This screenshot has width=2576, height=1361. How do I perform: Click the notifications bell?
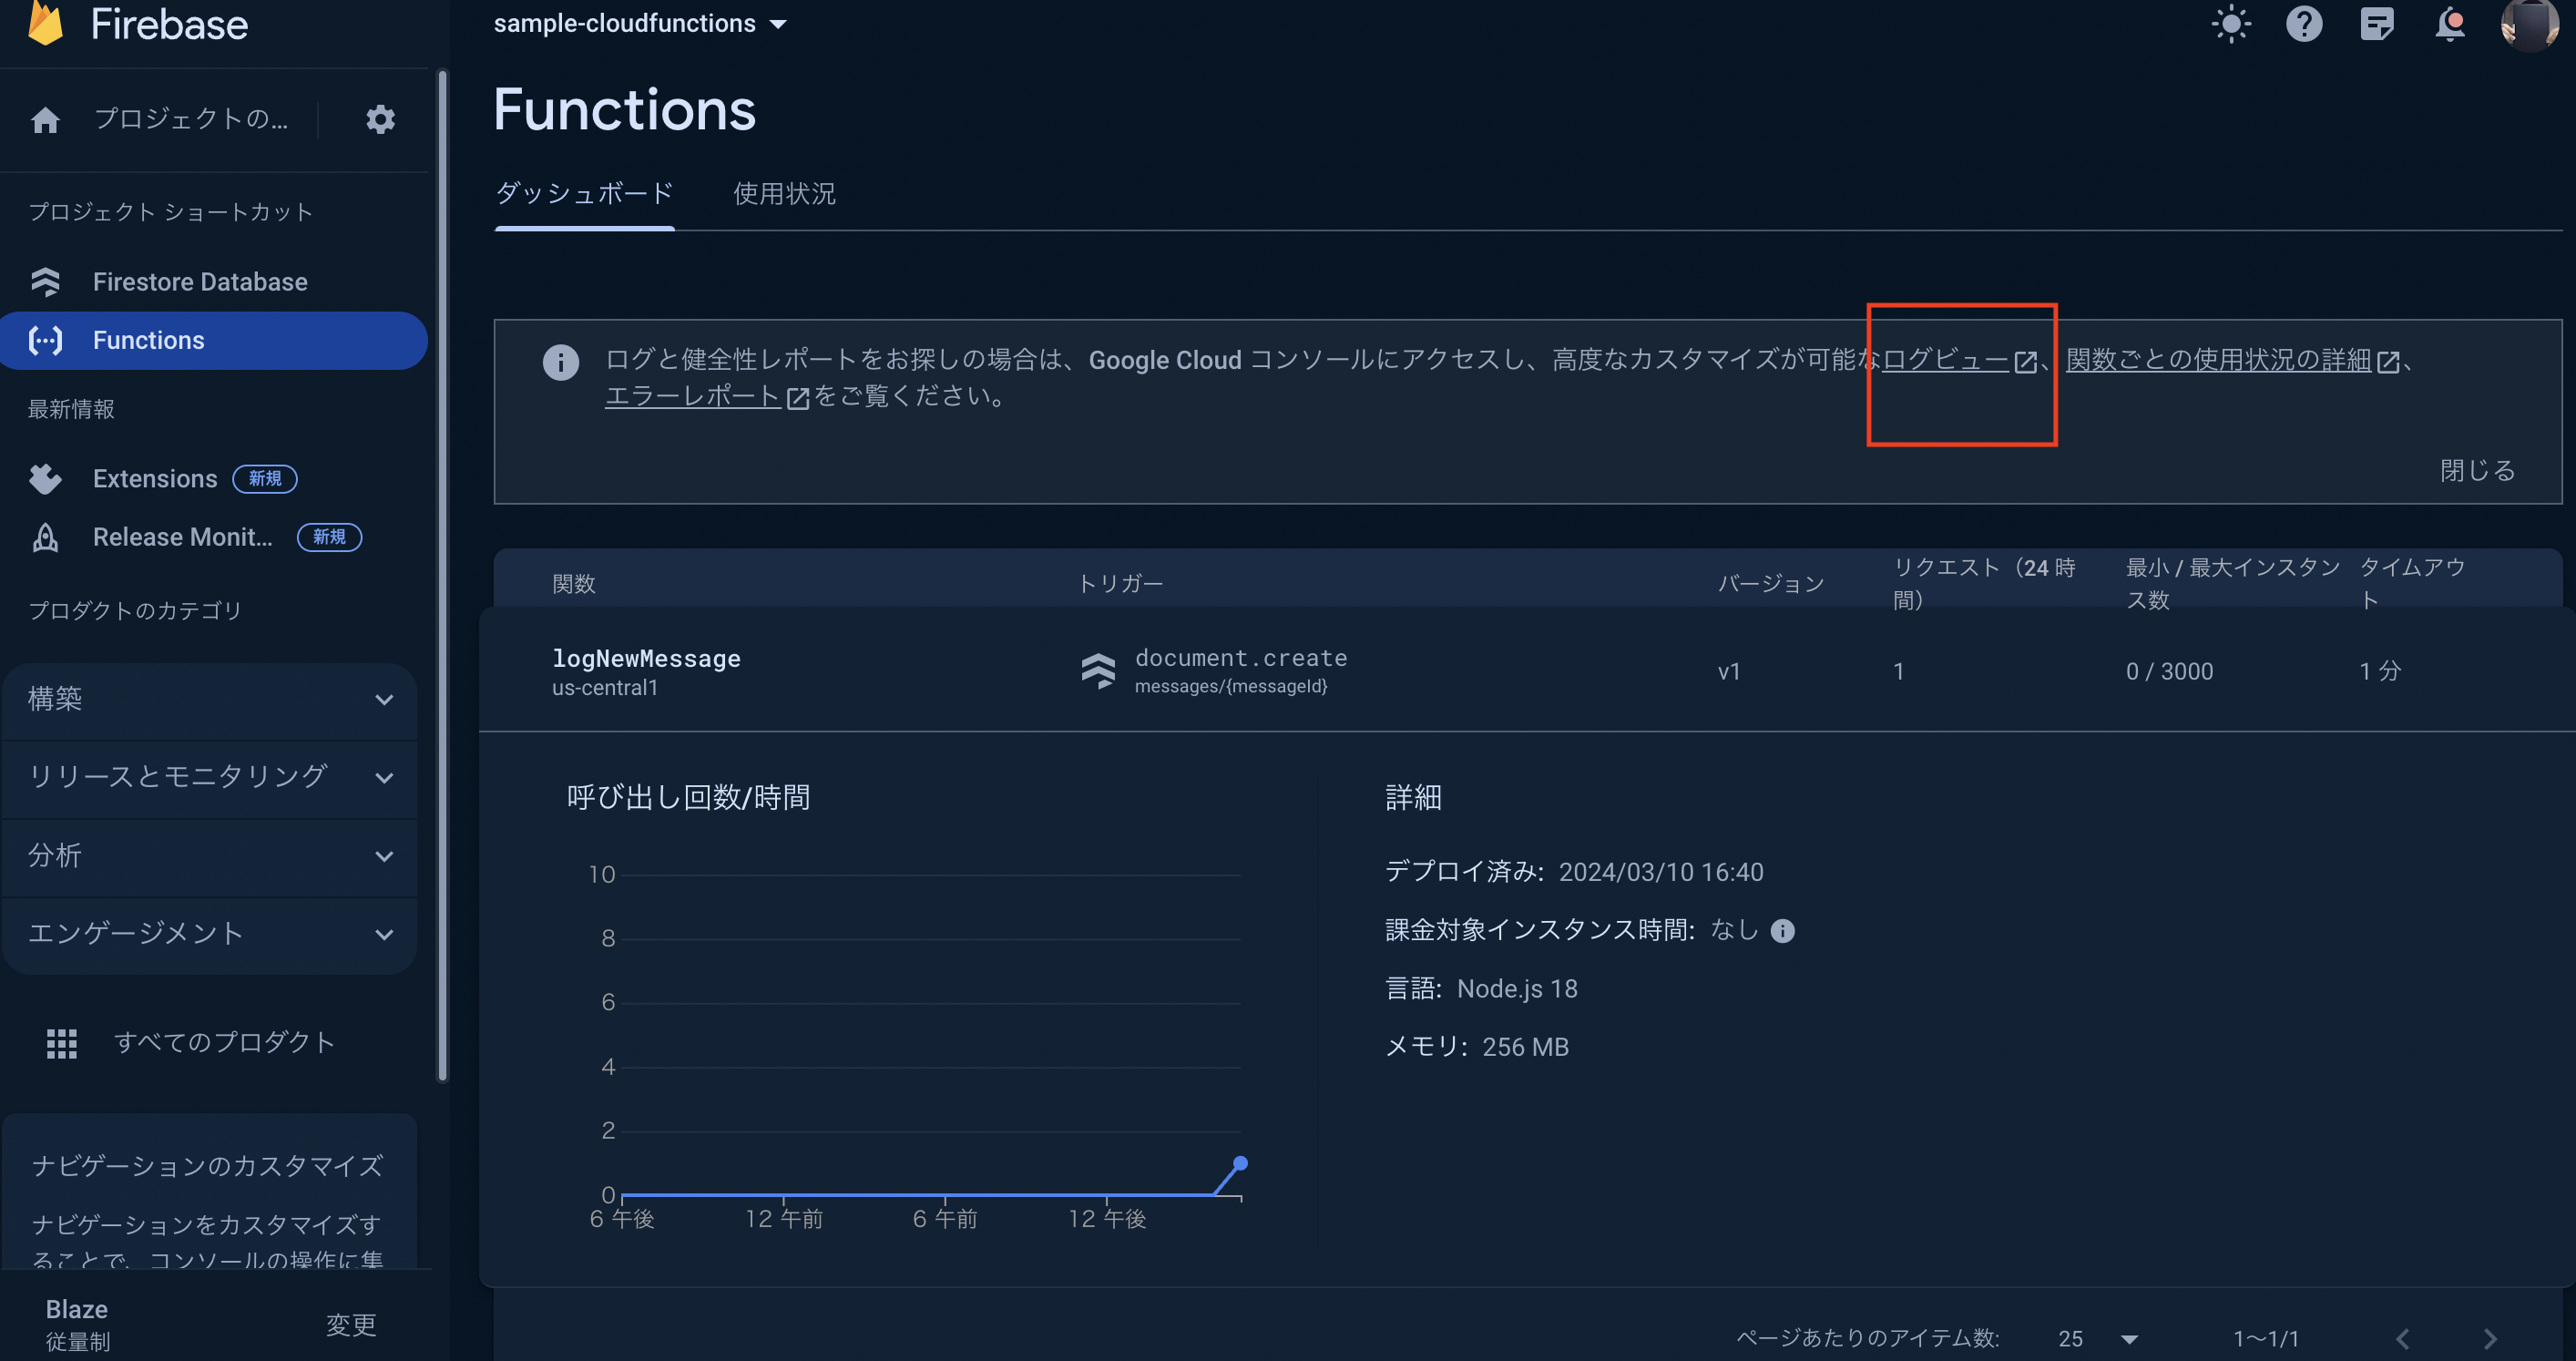coord(2449,24)
